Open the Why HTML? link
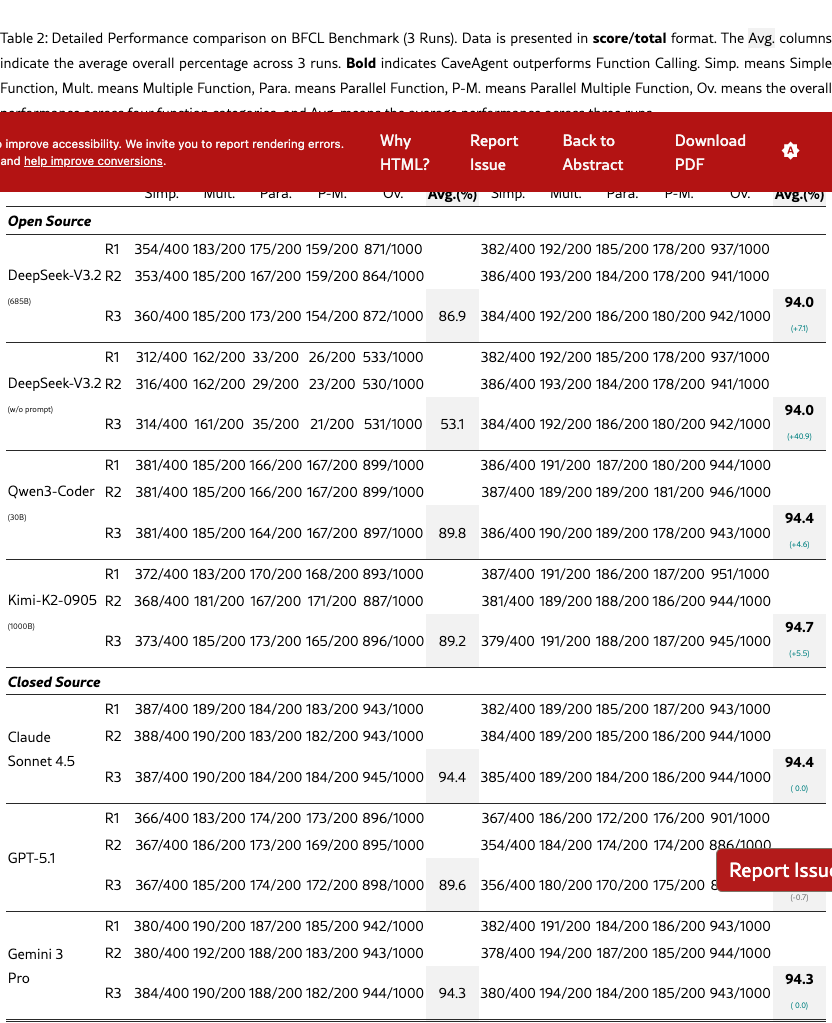Image resolution: width=832 pixels, height=1023 pixels. point(404,153)
